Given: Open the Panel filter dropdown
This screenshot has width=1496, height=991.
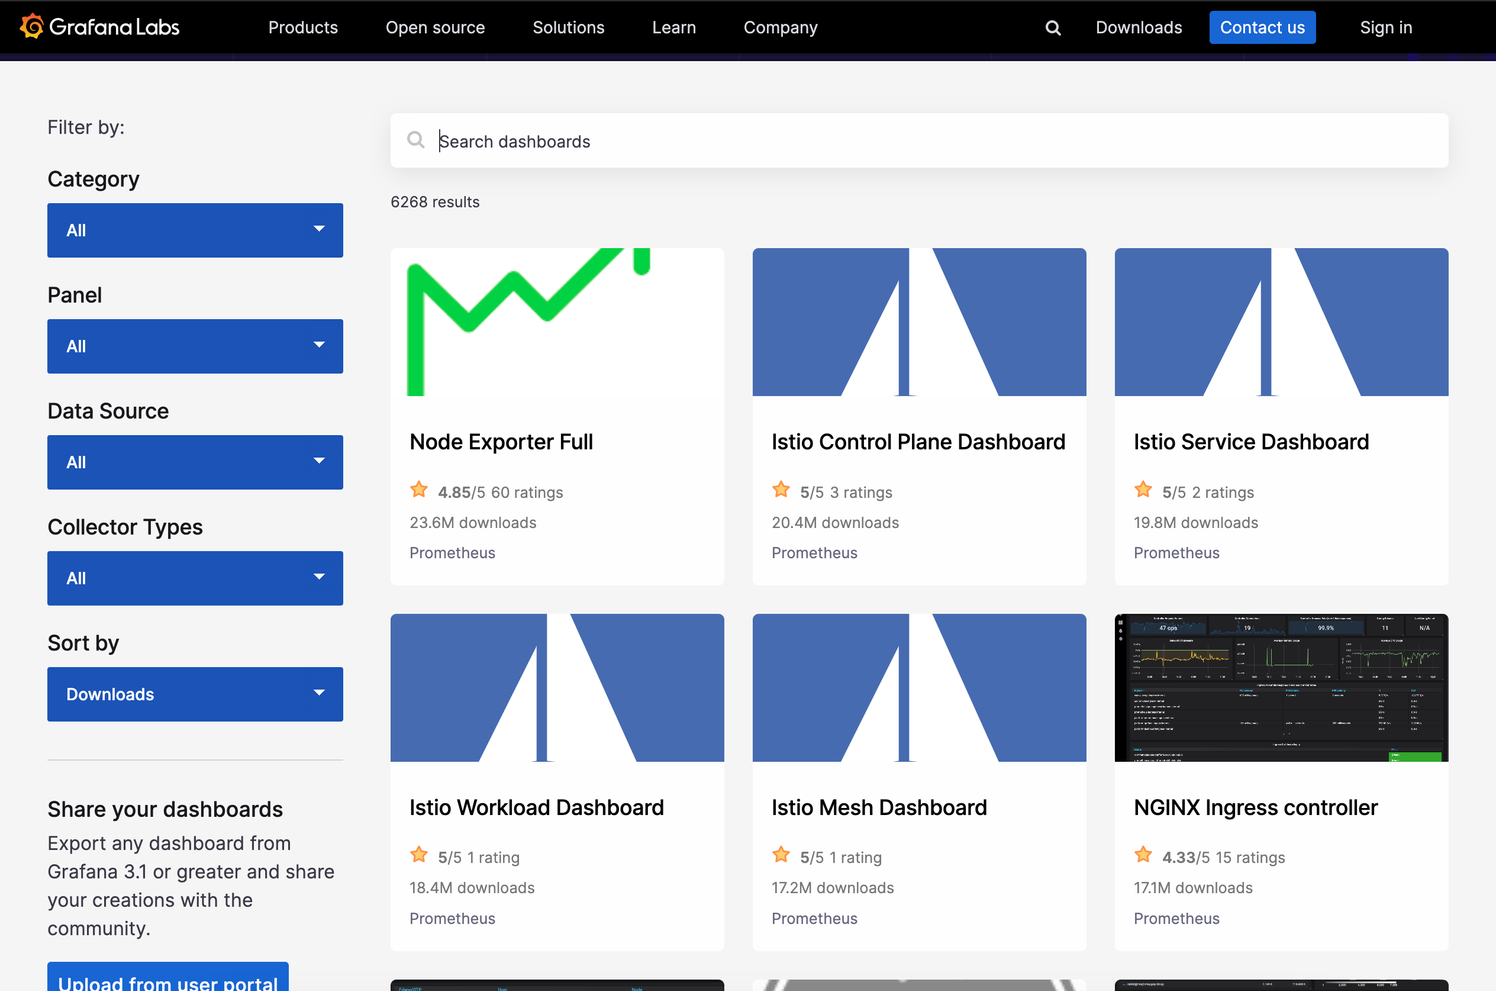Looking at the screenshot, I should click(194, 346).
